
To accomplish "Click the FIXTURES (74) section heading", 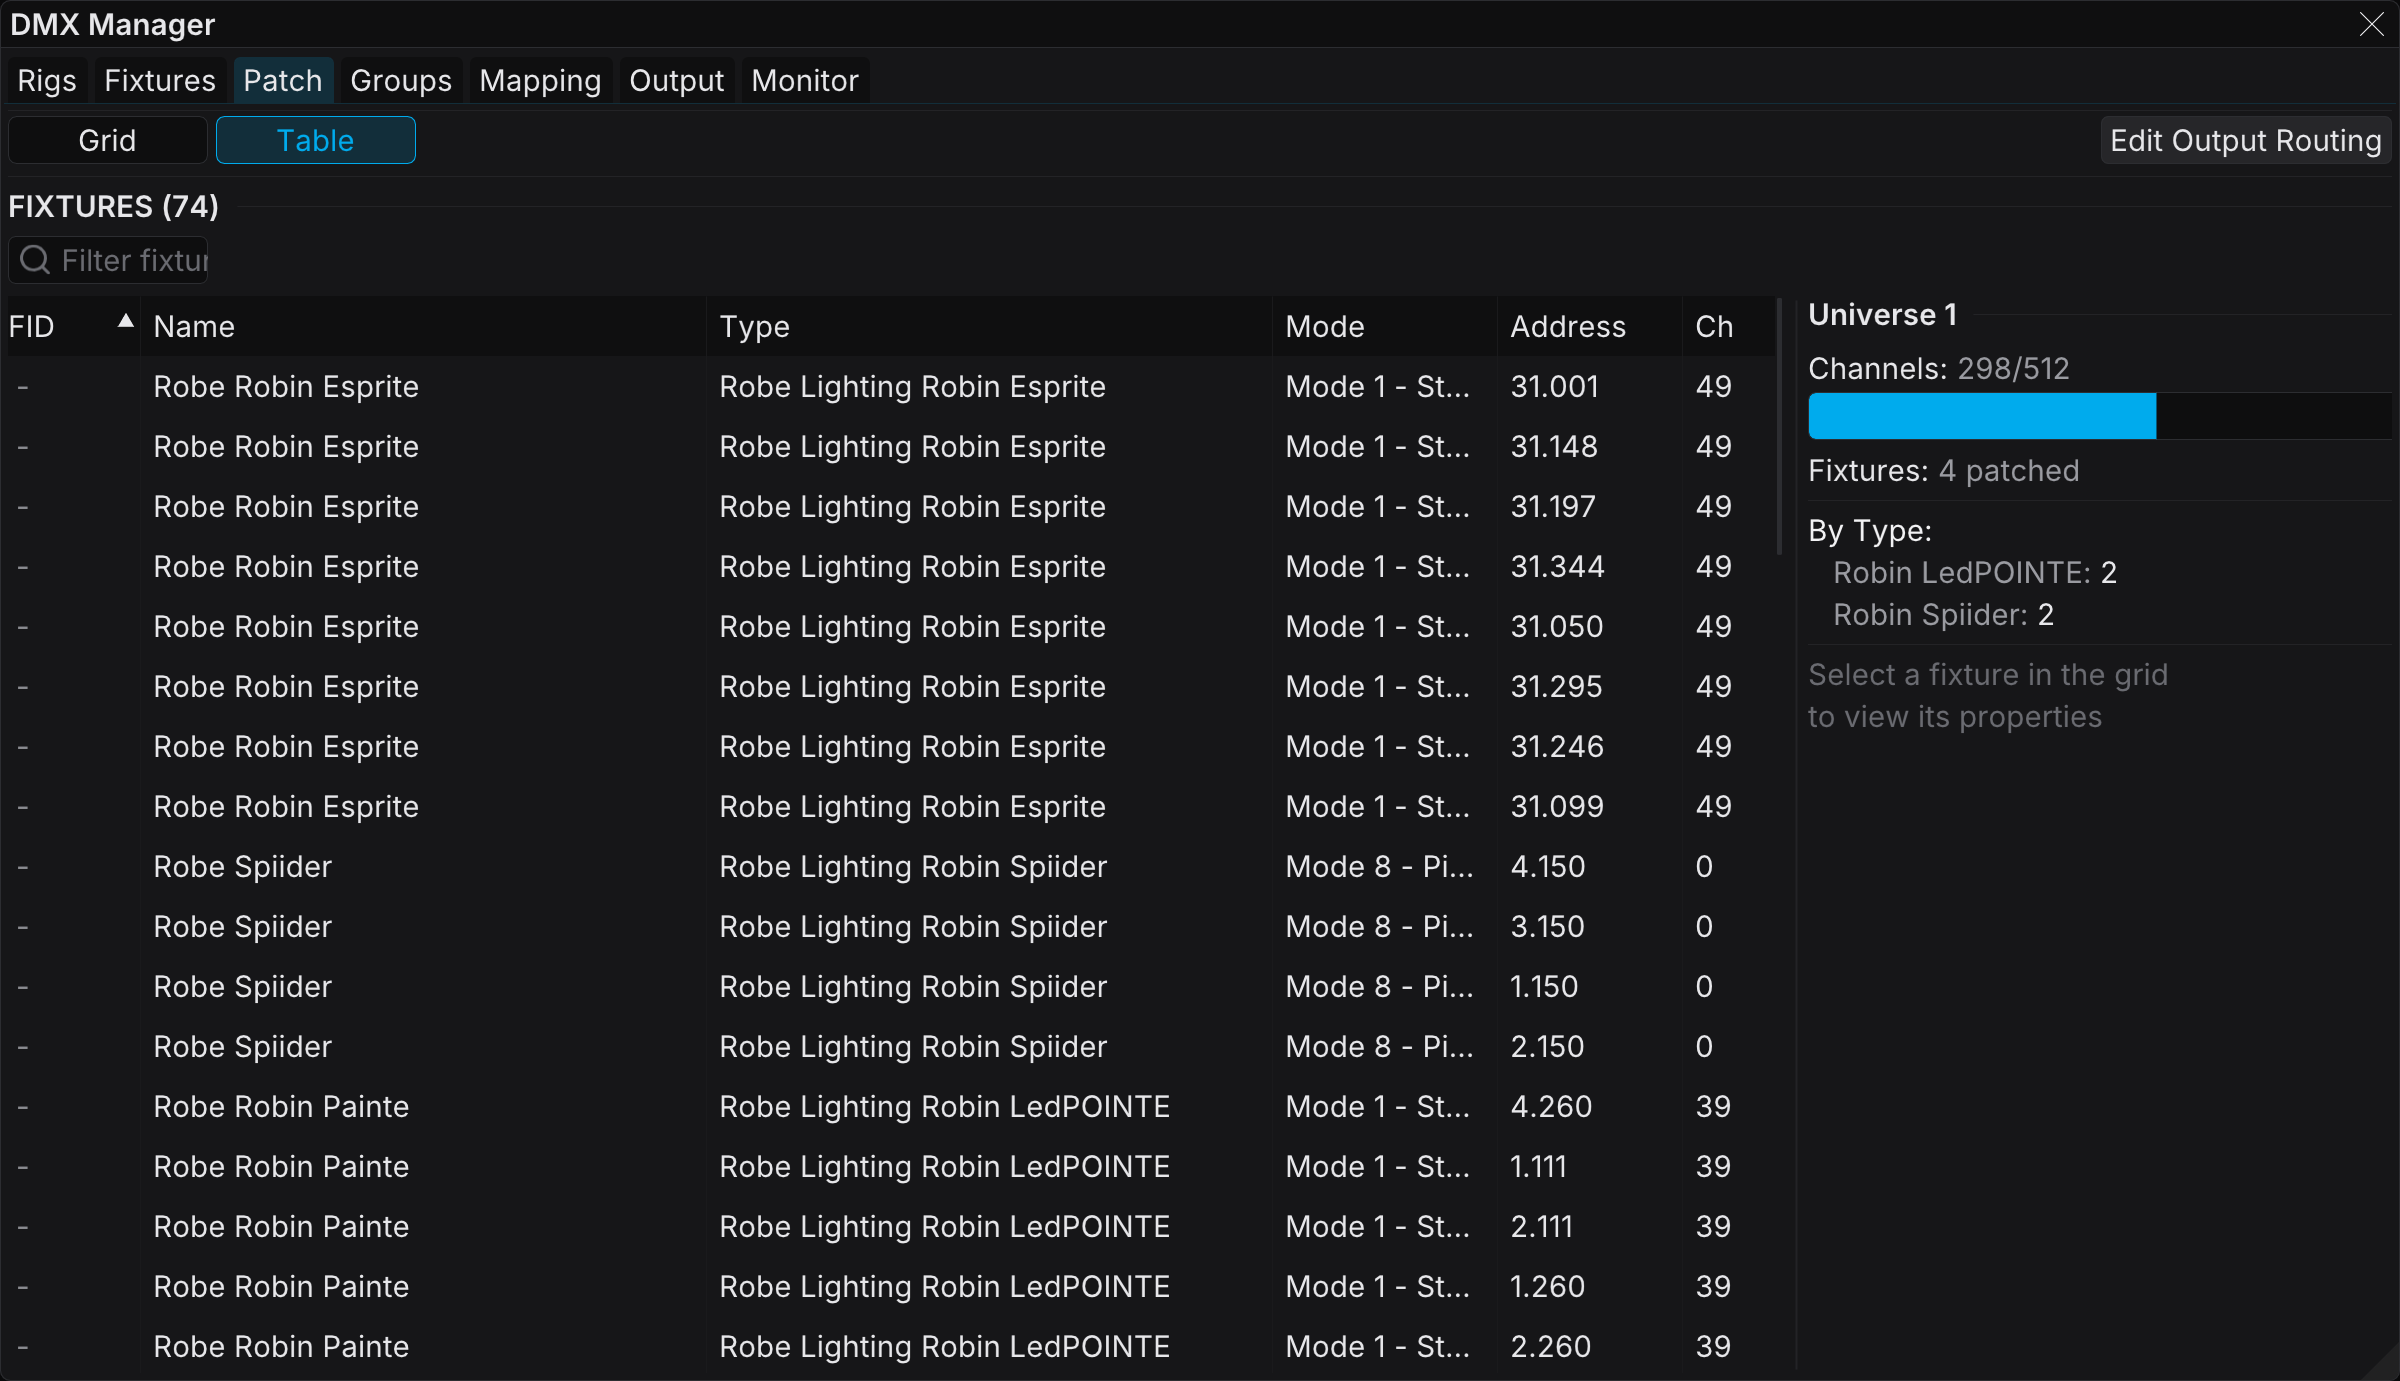I will click(x=114, y=207).
